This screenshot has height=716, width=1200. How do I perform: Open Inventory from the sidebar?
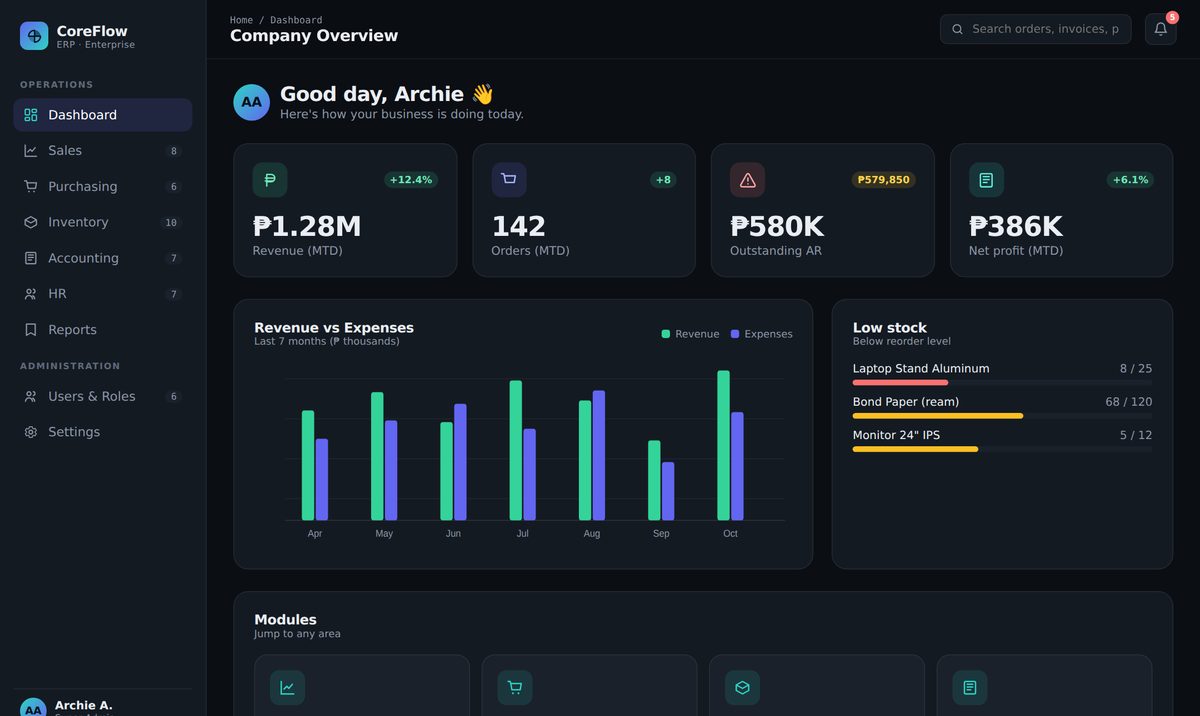point(103,222)
